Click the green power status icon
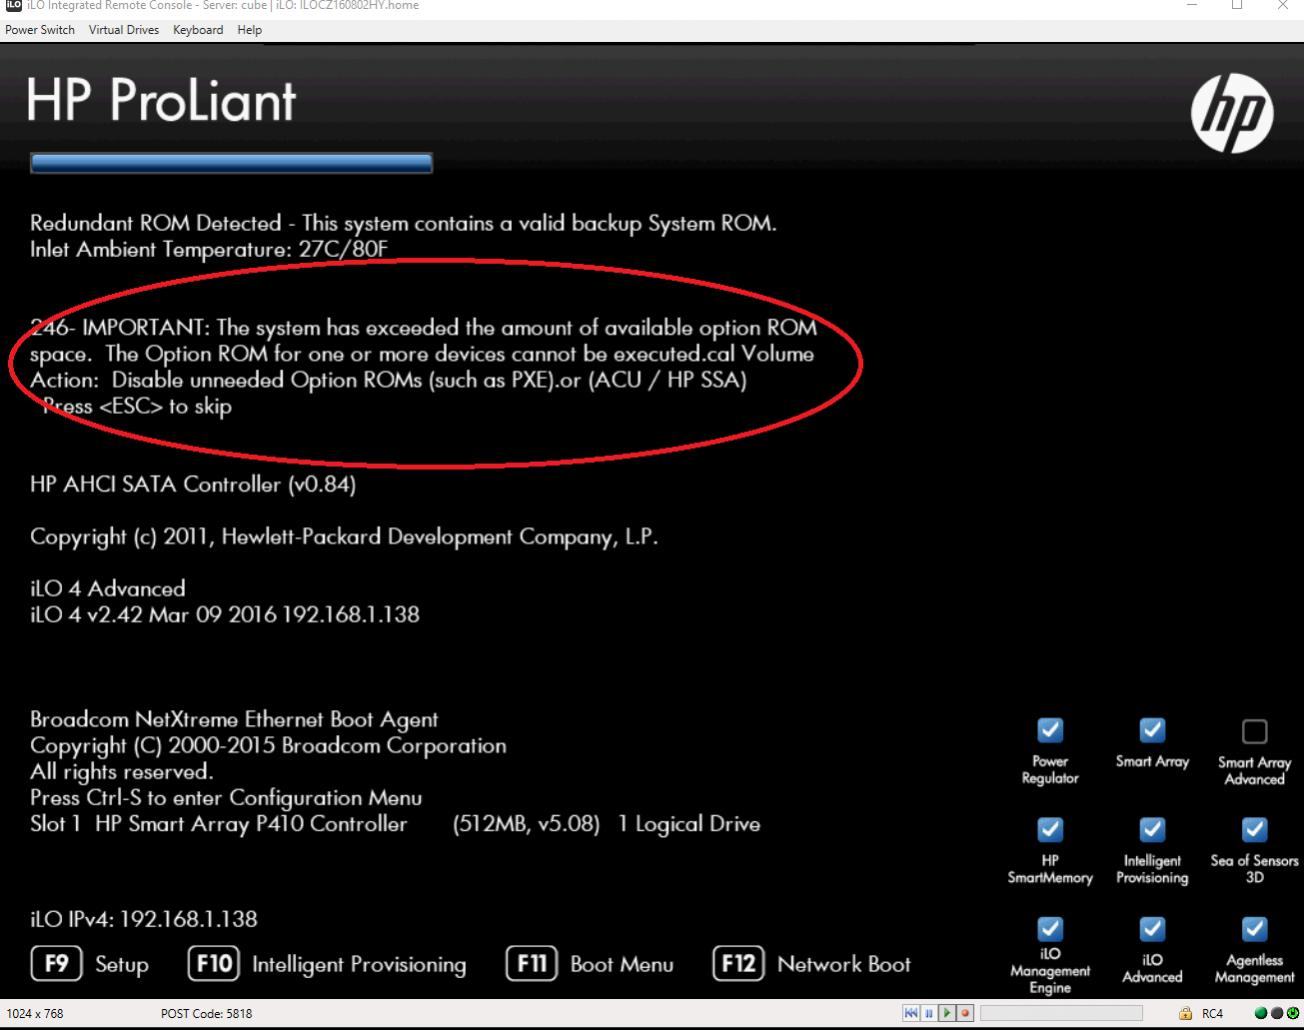 [x=1292, y=1013]
